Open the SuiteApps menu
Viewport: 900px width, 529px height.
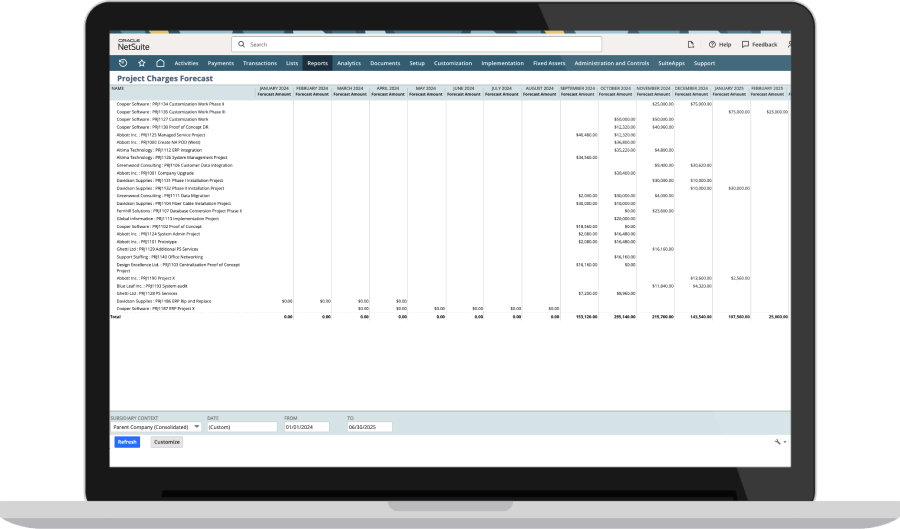click(x=670, y=63)
